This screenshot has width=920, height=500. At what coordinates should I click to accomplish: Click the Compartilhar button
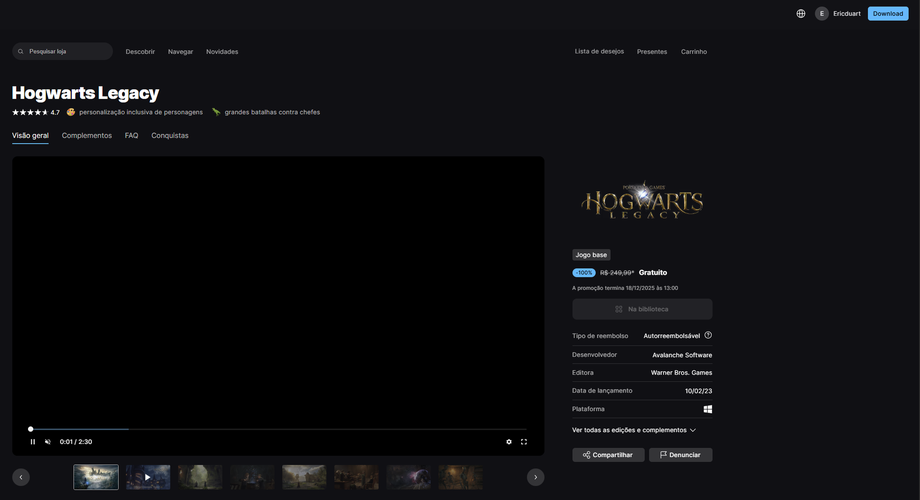point(608,455)
